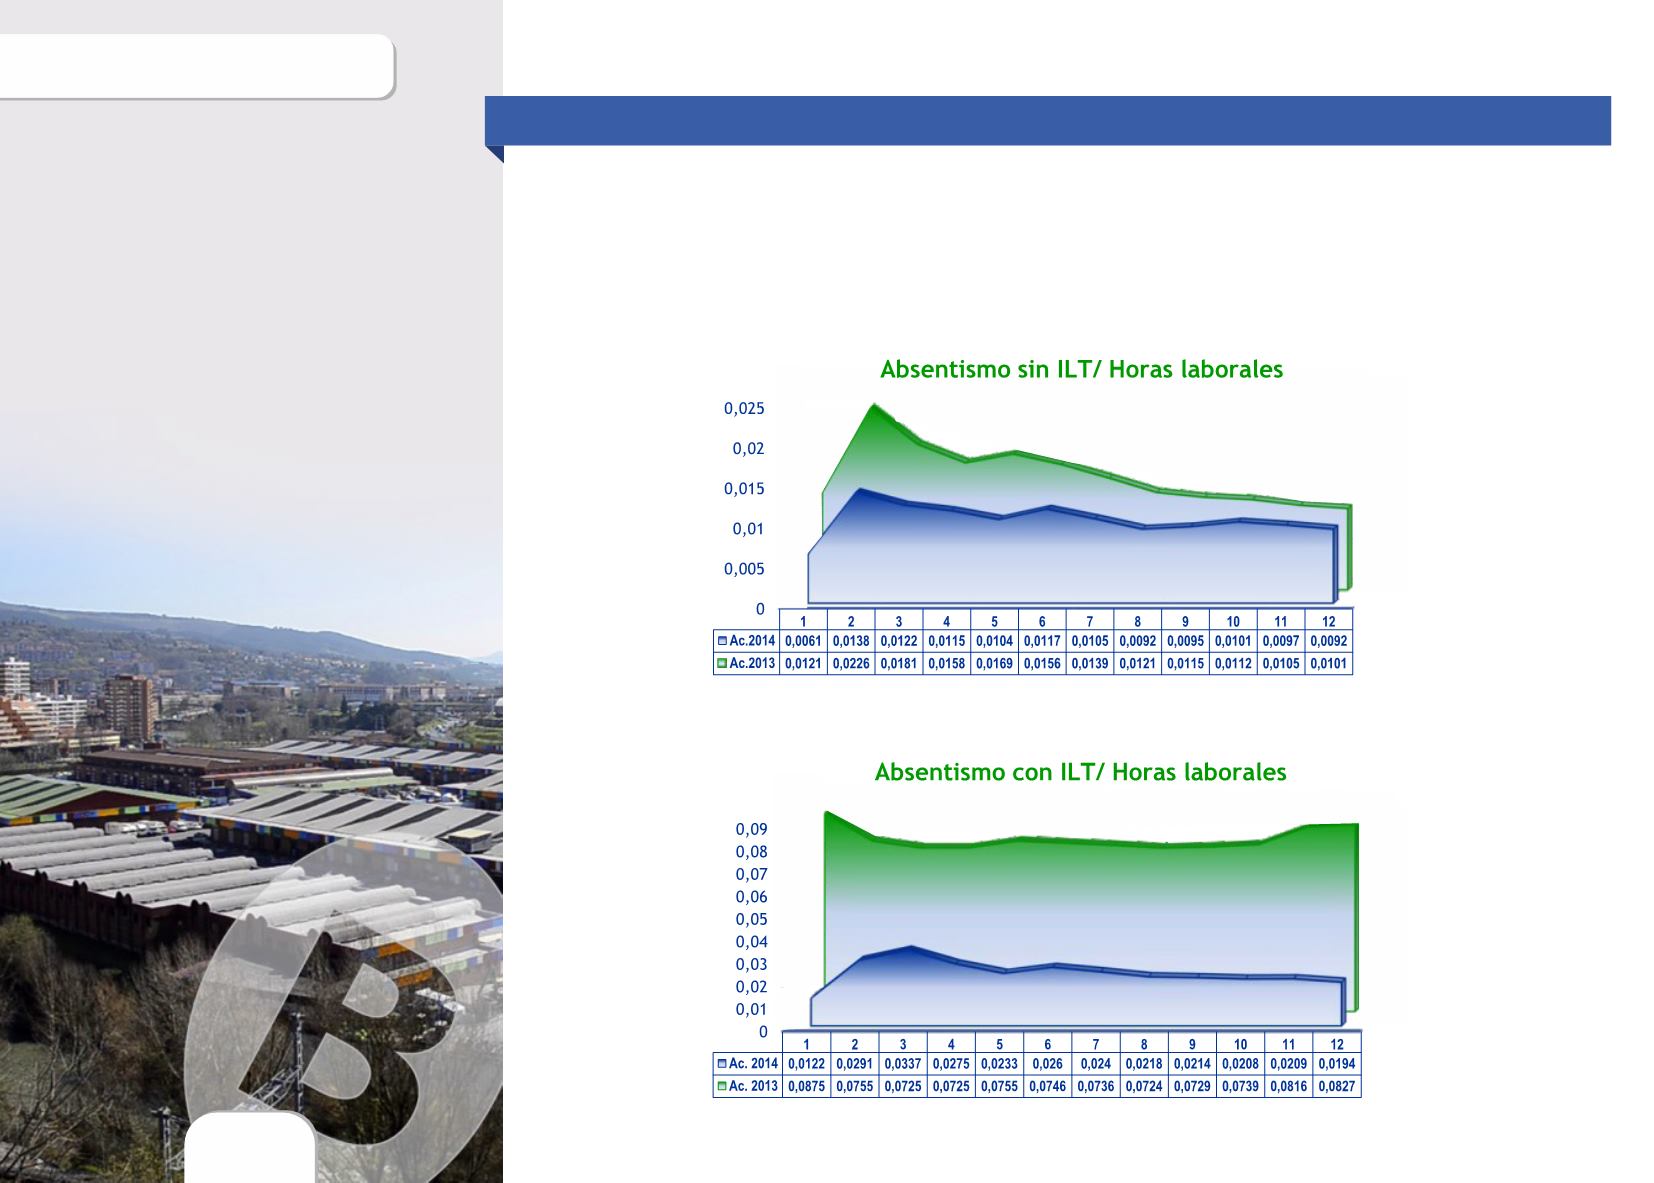Click month 1 header in sin ILT table
The width and height of the screenshot is (1654, 1183).
pos(803,621)
